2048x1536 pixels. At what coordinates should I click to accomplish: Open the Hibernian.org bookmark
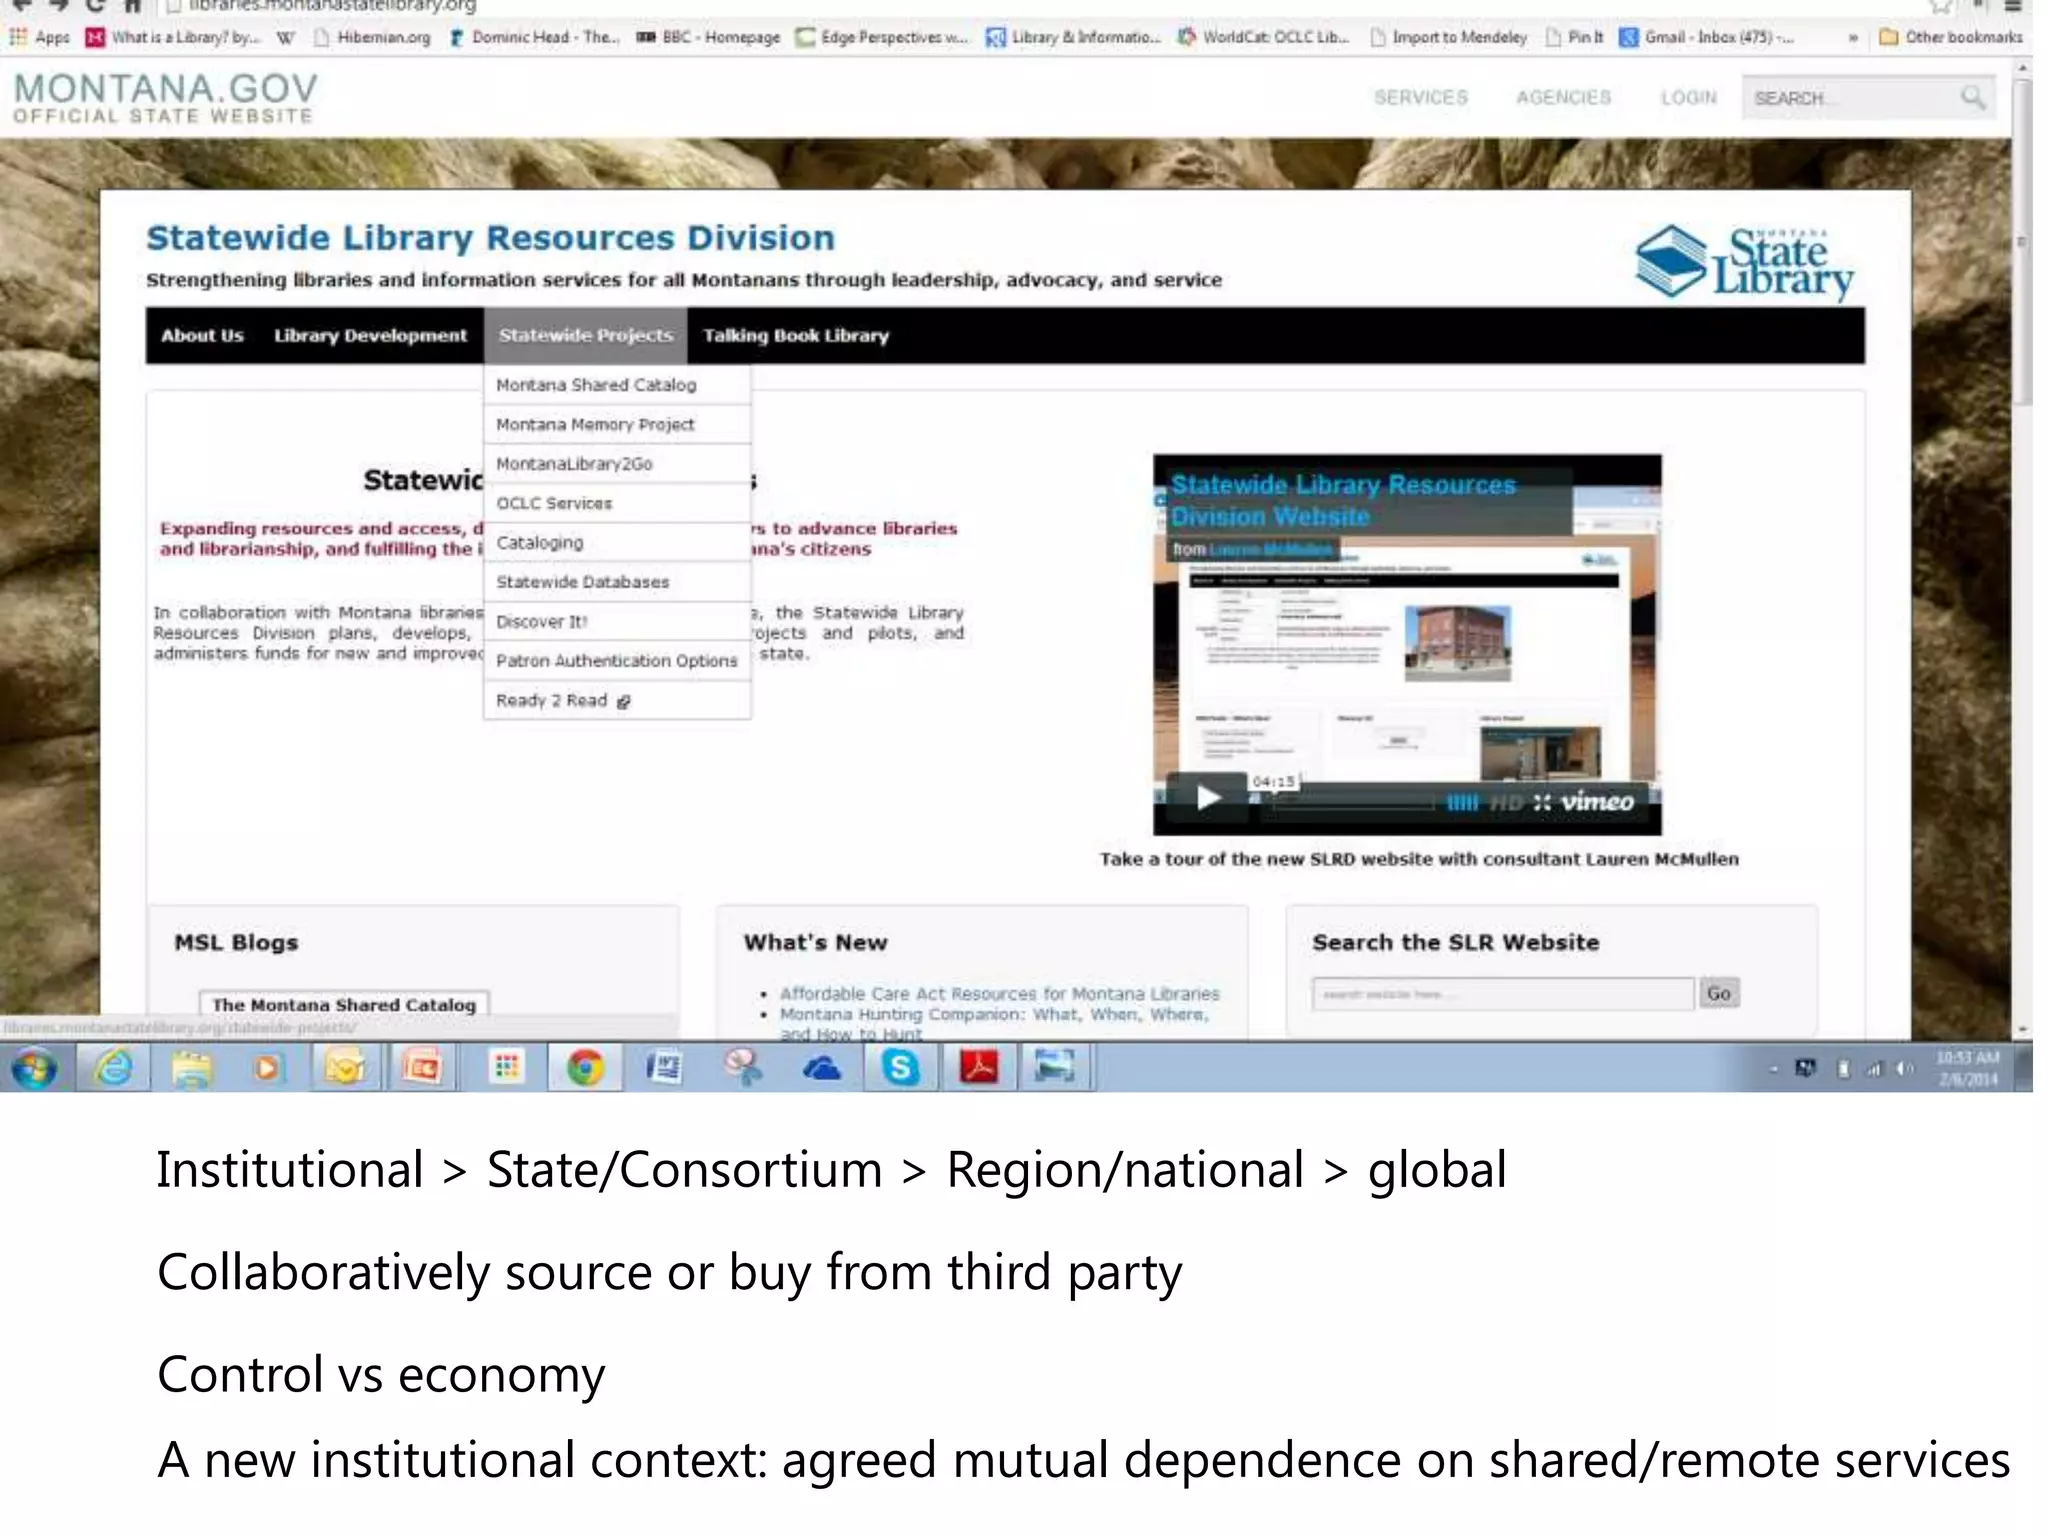click(372, 38)
